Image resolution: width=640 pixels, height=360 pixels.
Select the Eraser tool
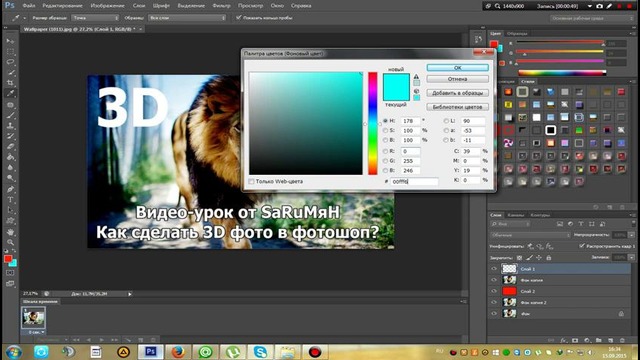(x=10, y=147)
